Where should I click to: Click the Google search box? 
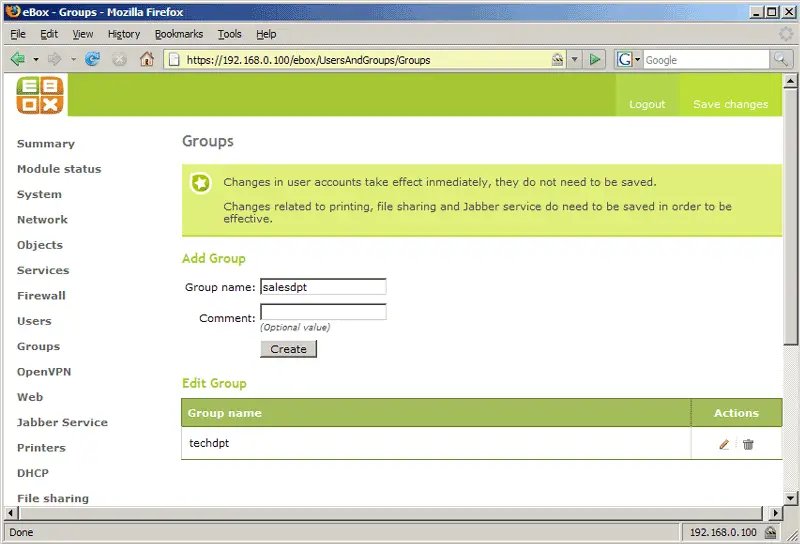point(706,60)
